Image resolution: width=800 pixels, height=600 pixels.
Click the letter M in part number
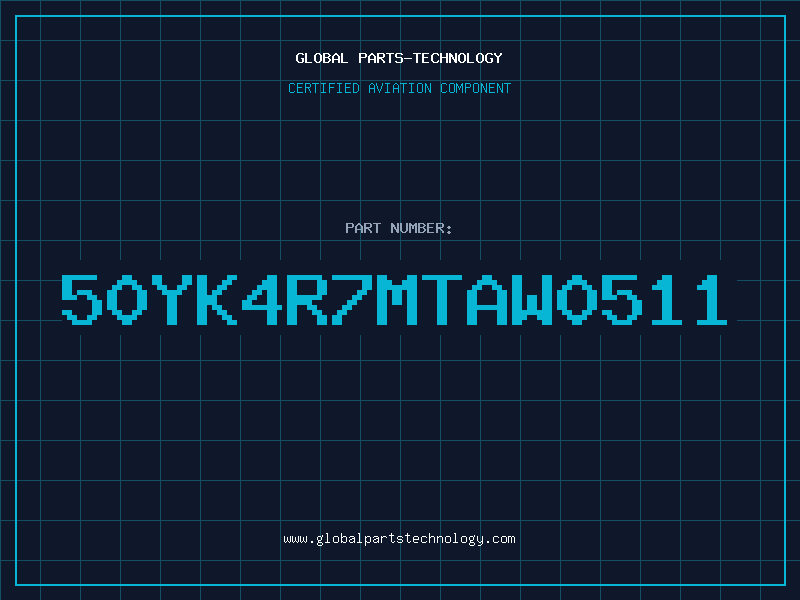pos(396,299)
